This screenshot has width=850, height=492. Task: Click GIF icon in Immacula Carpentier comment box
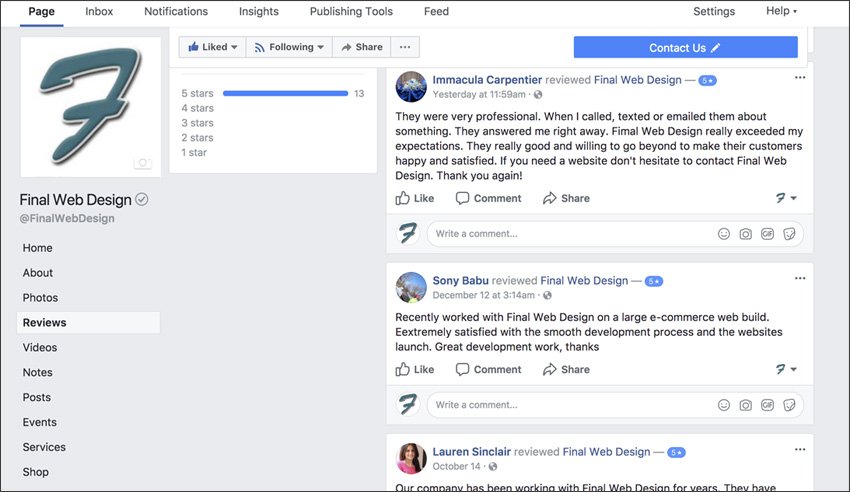tap(767, 234)
